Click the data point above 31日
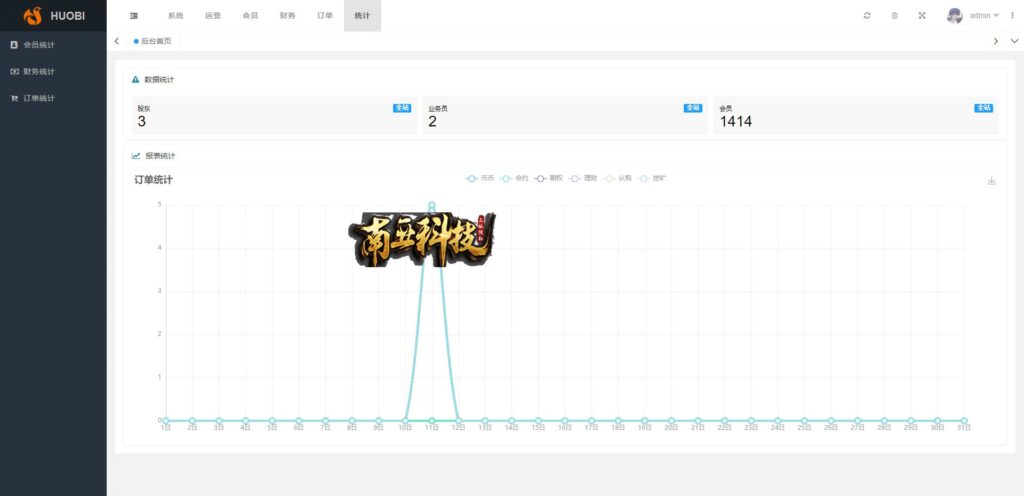The width and height of the screenshot is (1024, 496). pos(964,420)
